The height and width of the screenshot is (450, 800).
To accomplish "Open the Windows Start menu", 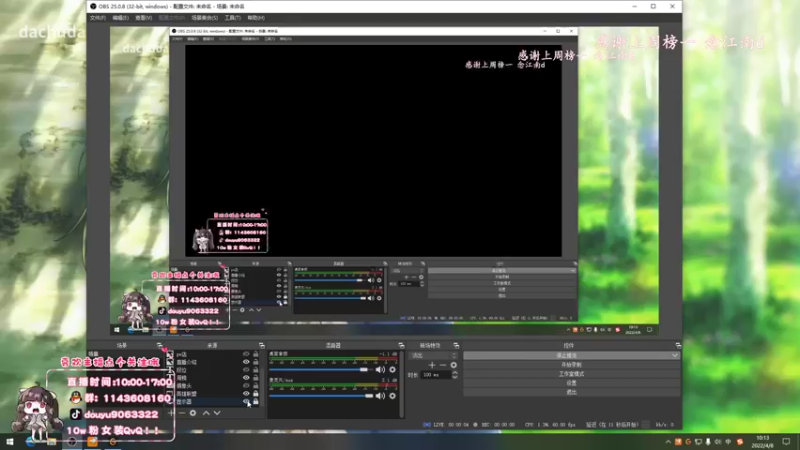I will 10,442.
